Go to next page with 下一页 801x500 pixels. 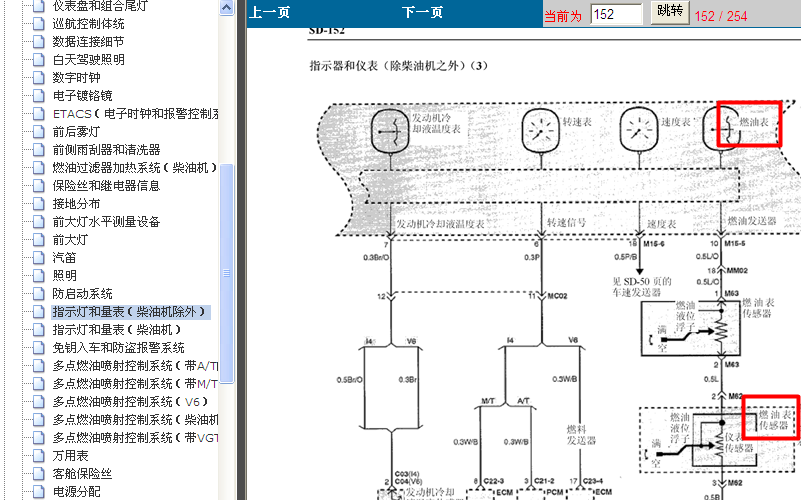pos(422,12)
